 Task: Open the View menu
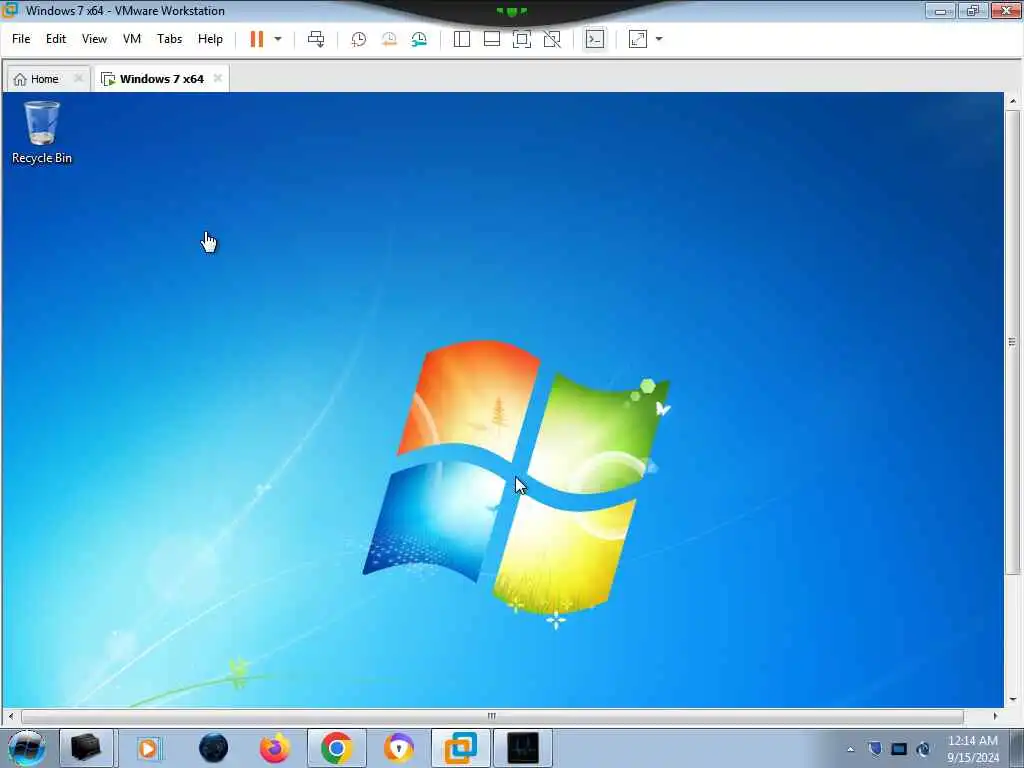tap(94, 39)
